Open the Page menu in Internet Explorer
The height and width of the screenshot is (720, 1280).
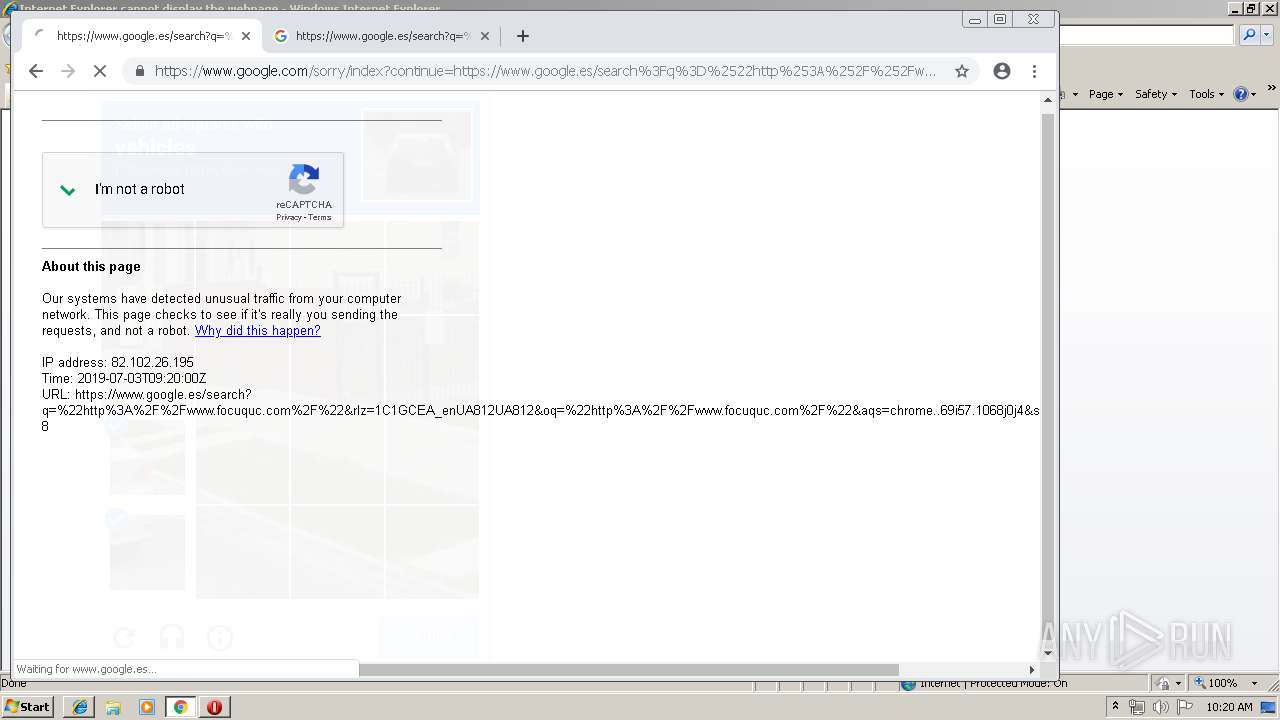pos(1105,94)
